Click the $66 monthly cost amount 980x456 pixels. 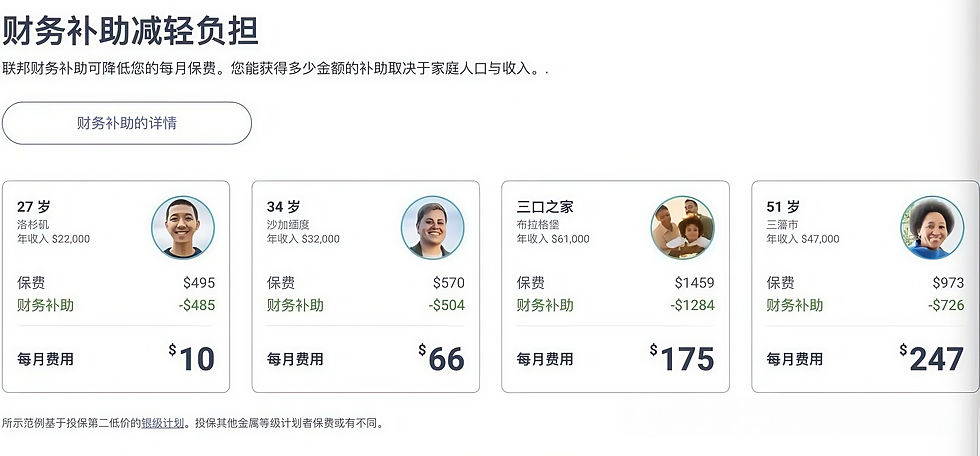442,358
